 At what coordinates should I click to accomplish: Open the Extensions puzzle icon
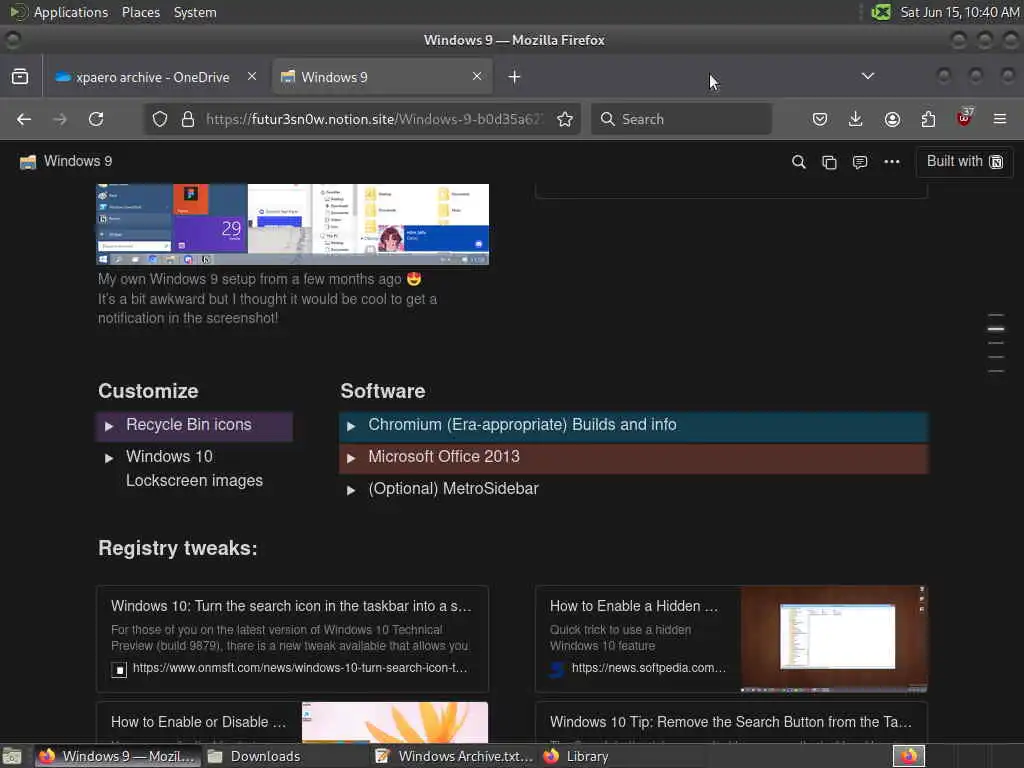click(928, 119)
